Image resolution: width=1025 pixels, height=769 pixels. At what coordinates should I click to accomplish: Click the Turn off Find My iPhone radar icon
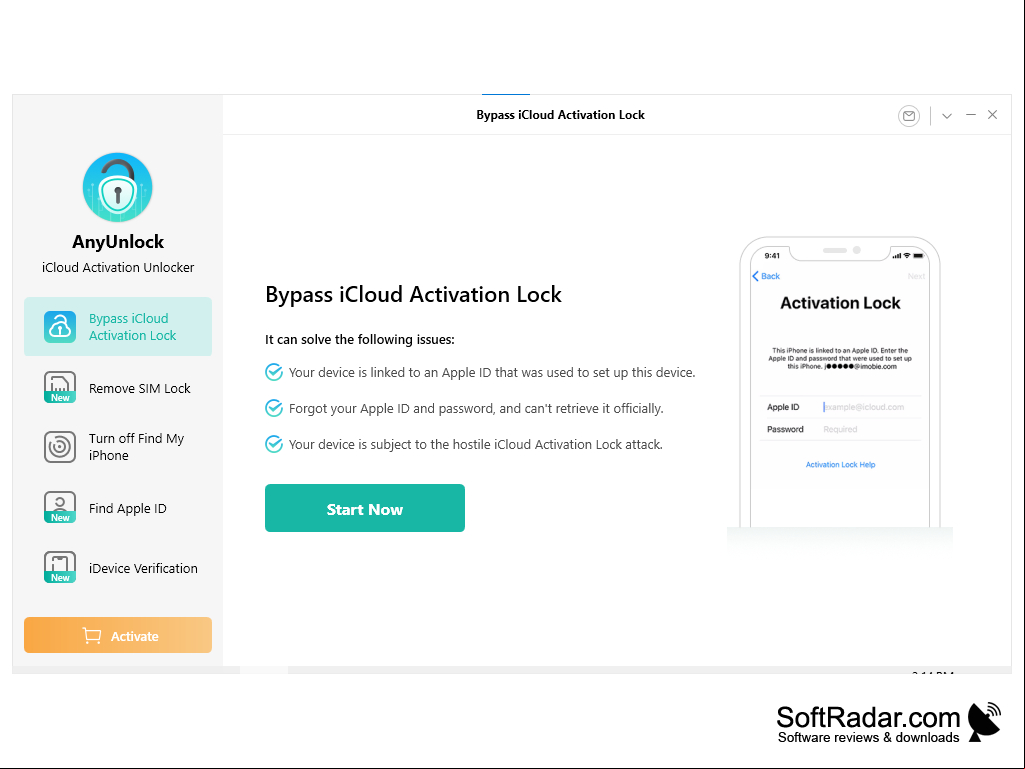(x=59, y=447)
